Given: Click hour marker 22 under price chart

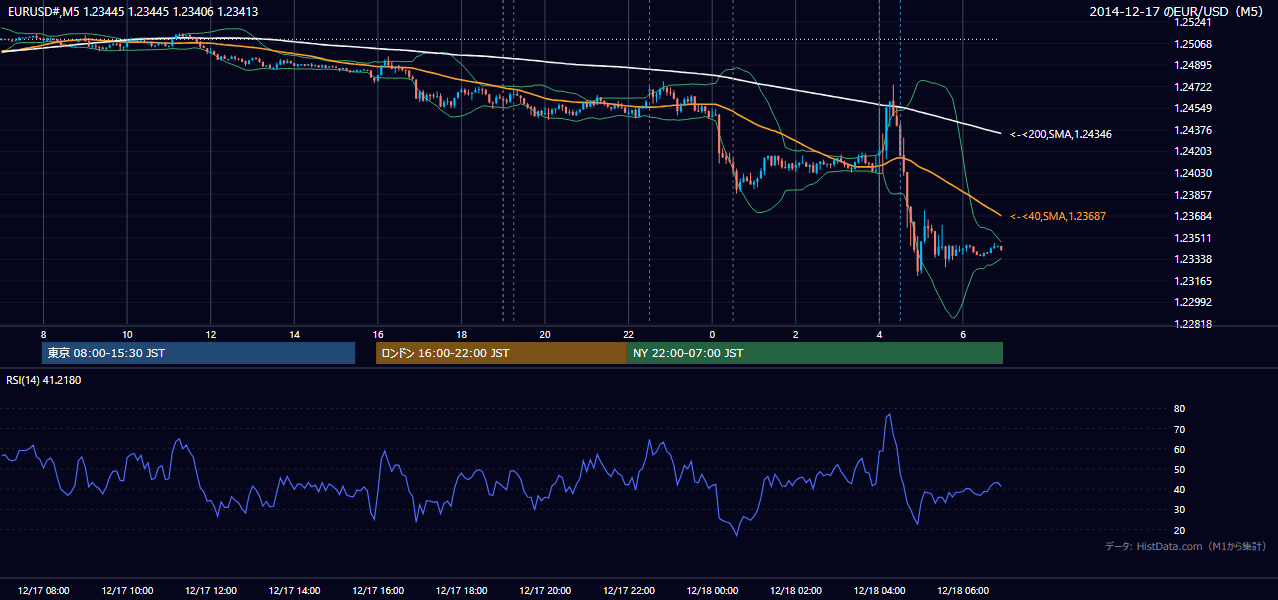Looking at the screenshot, I should click(629, 334).
